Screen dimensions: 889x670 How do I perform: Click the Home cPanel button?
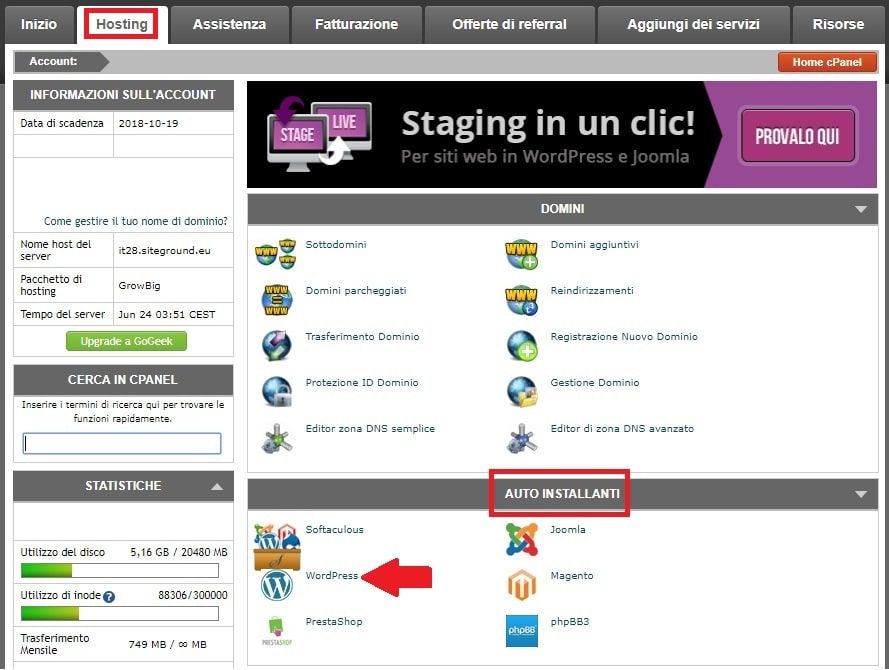click(x=827, y=62)
